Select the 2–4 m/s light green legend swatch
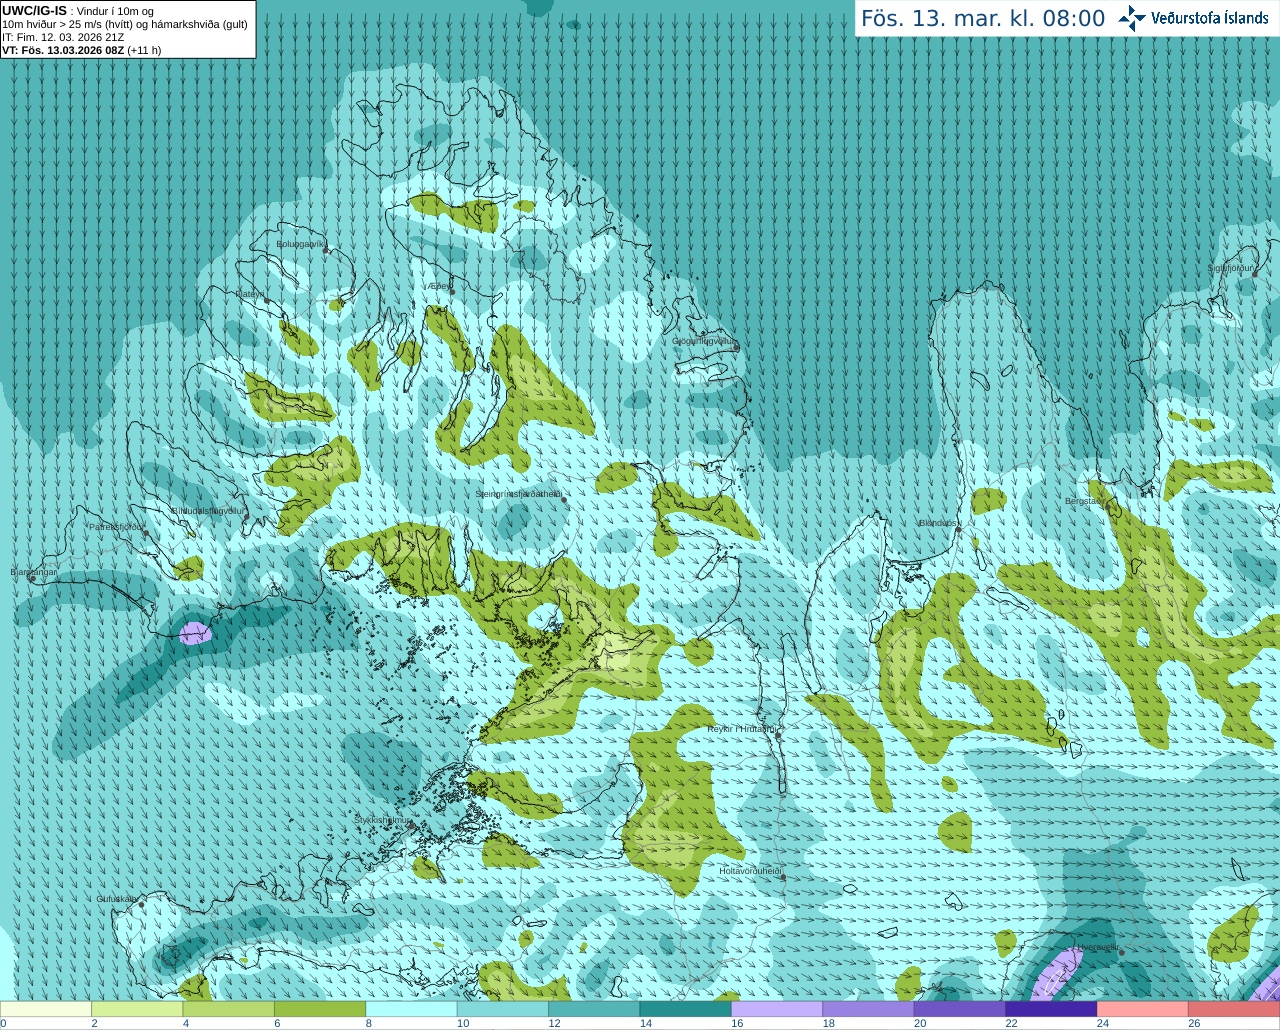The height and width of the screenshot is (1030, 1280). pyautogui.click(x=137, y=1009)
